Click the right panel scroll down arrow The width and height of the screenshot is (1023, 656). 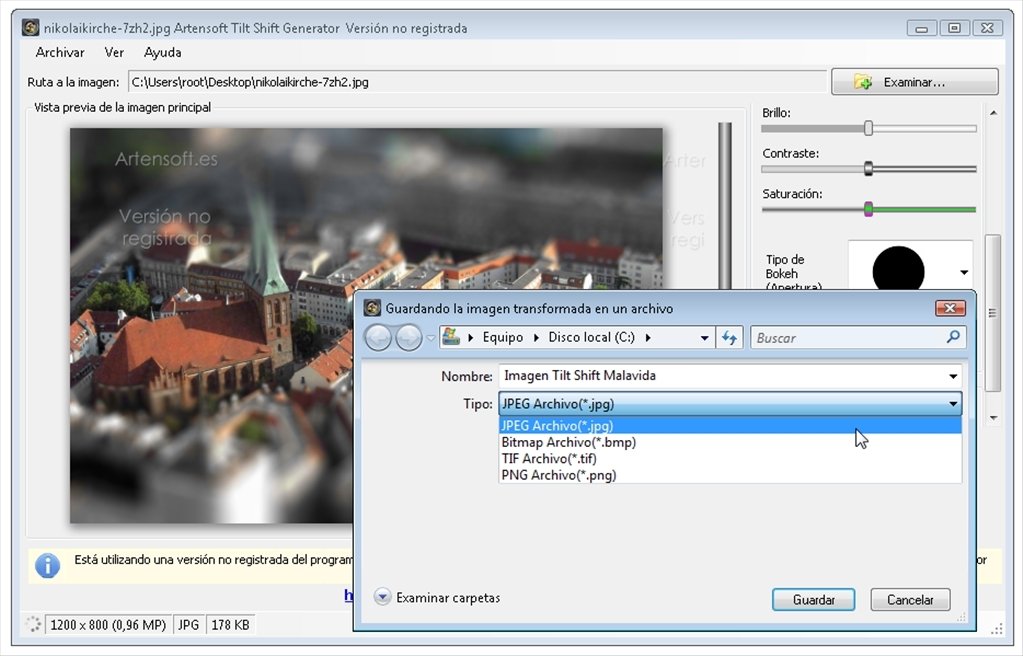coord(993,418)
